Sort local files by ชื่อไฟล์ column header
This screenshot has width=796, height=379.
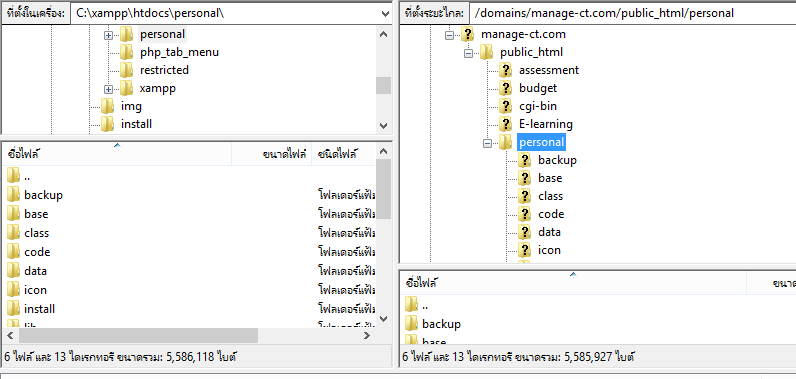coord(117,154)
